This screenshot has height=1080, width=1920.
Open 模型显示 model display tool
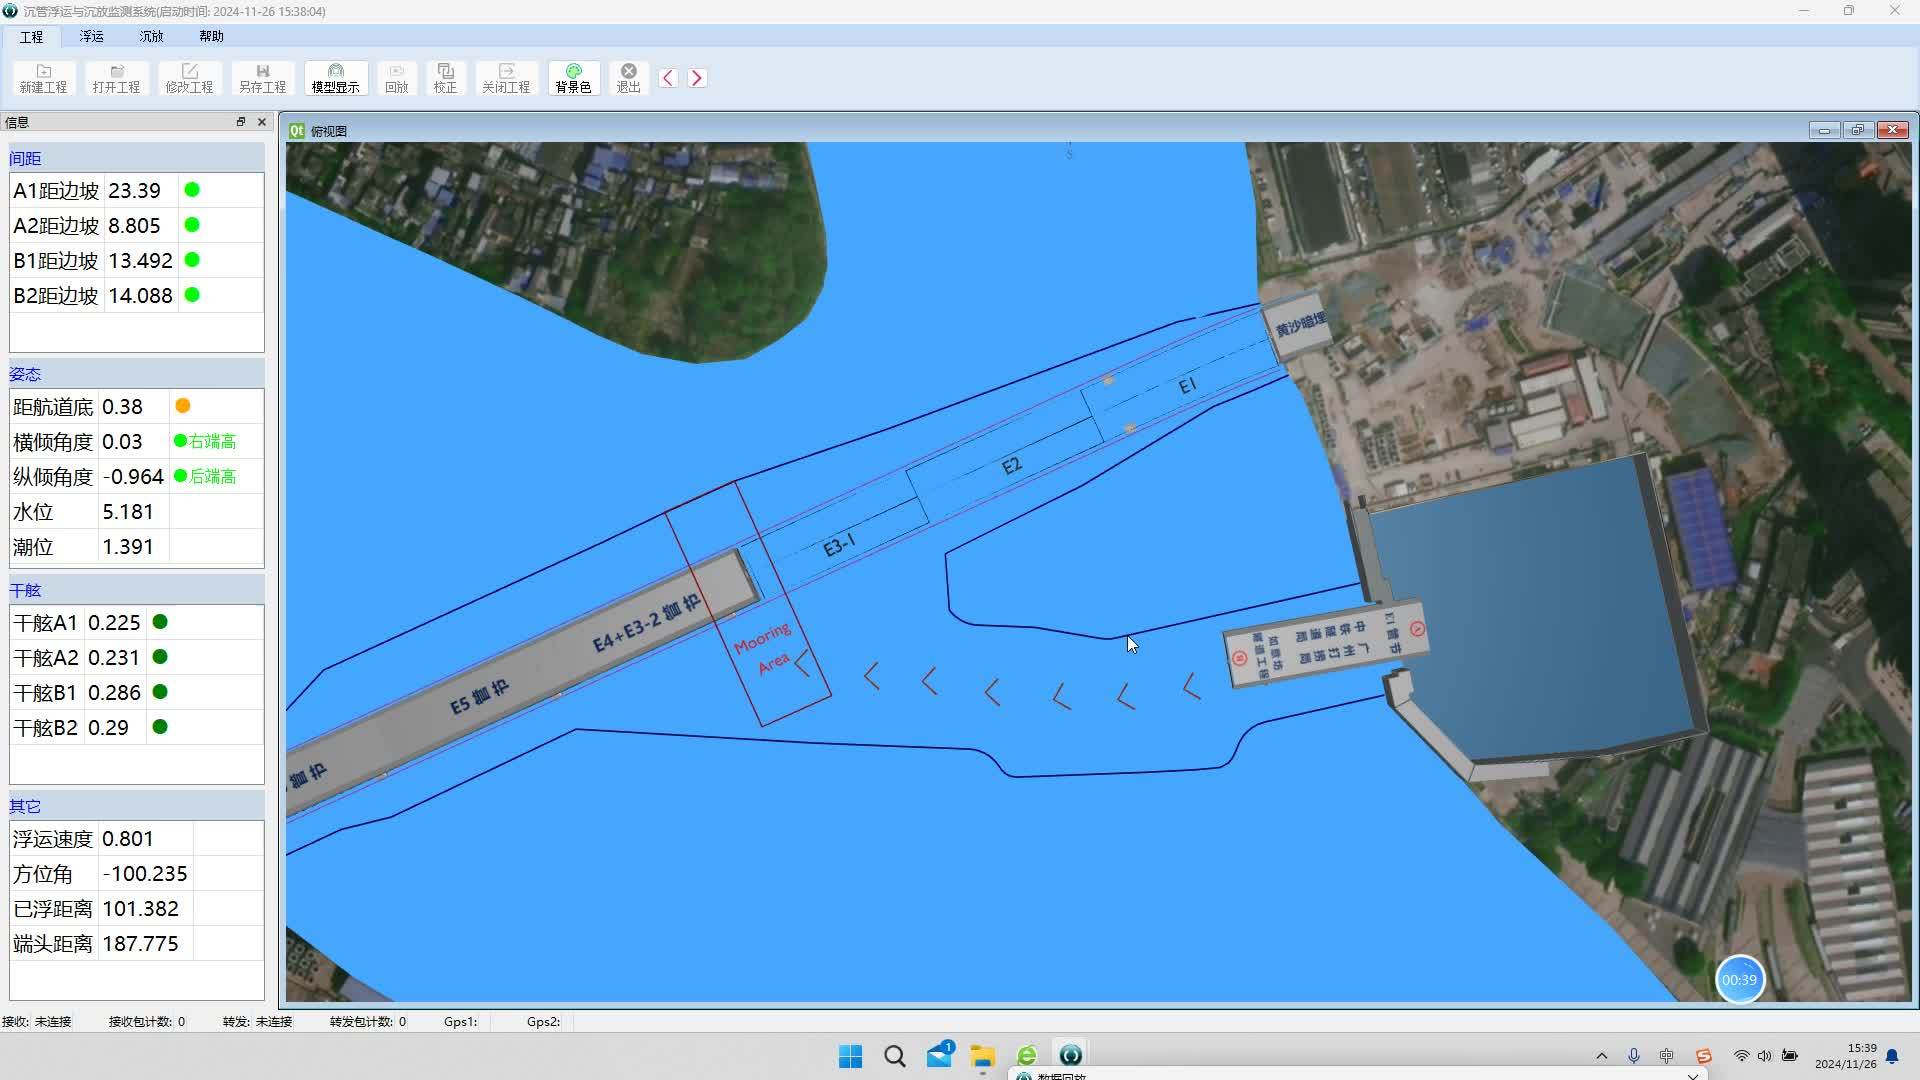click(335, 78)
